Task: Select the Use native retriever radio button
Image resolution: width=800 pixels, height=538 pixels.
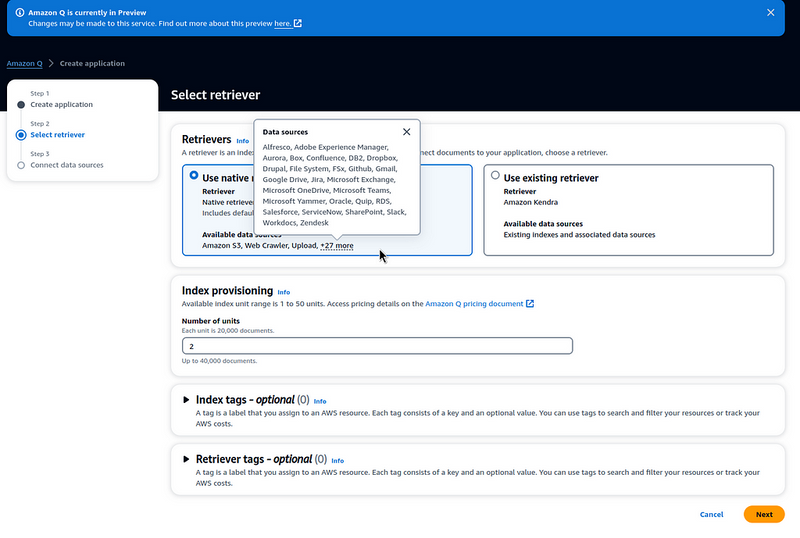Action: tap(194, 175)
